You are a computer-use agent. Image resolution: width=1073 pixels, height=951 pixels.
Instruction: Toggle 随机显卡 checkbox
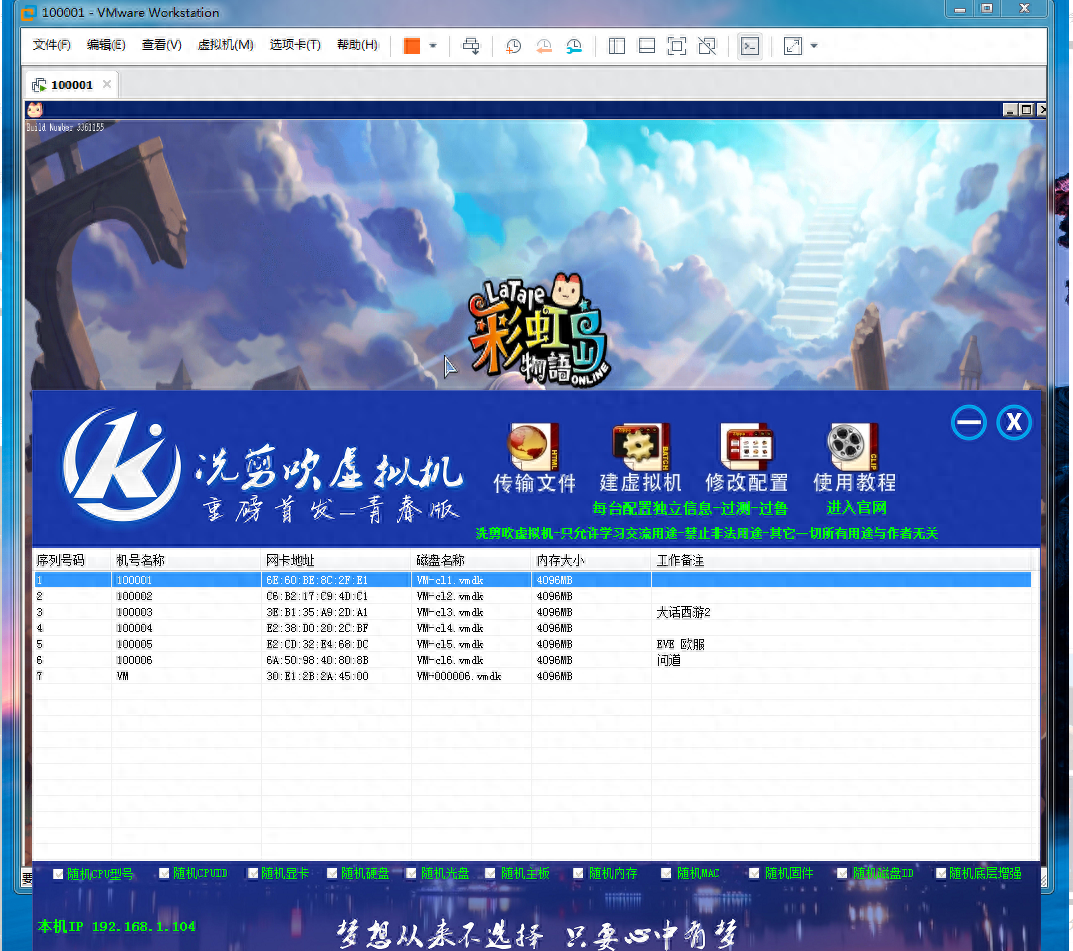pos(253,874)
